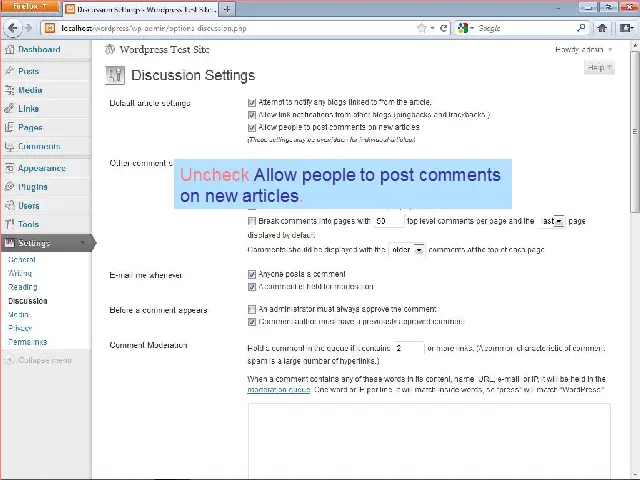Click the links count moderation field
The image size is (640, 480).
point(409,348)
